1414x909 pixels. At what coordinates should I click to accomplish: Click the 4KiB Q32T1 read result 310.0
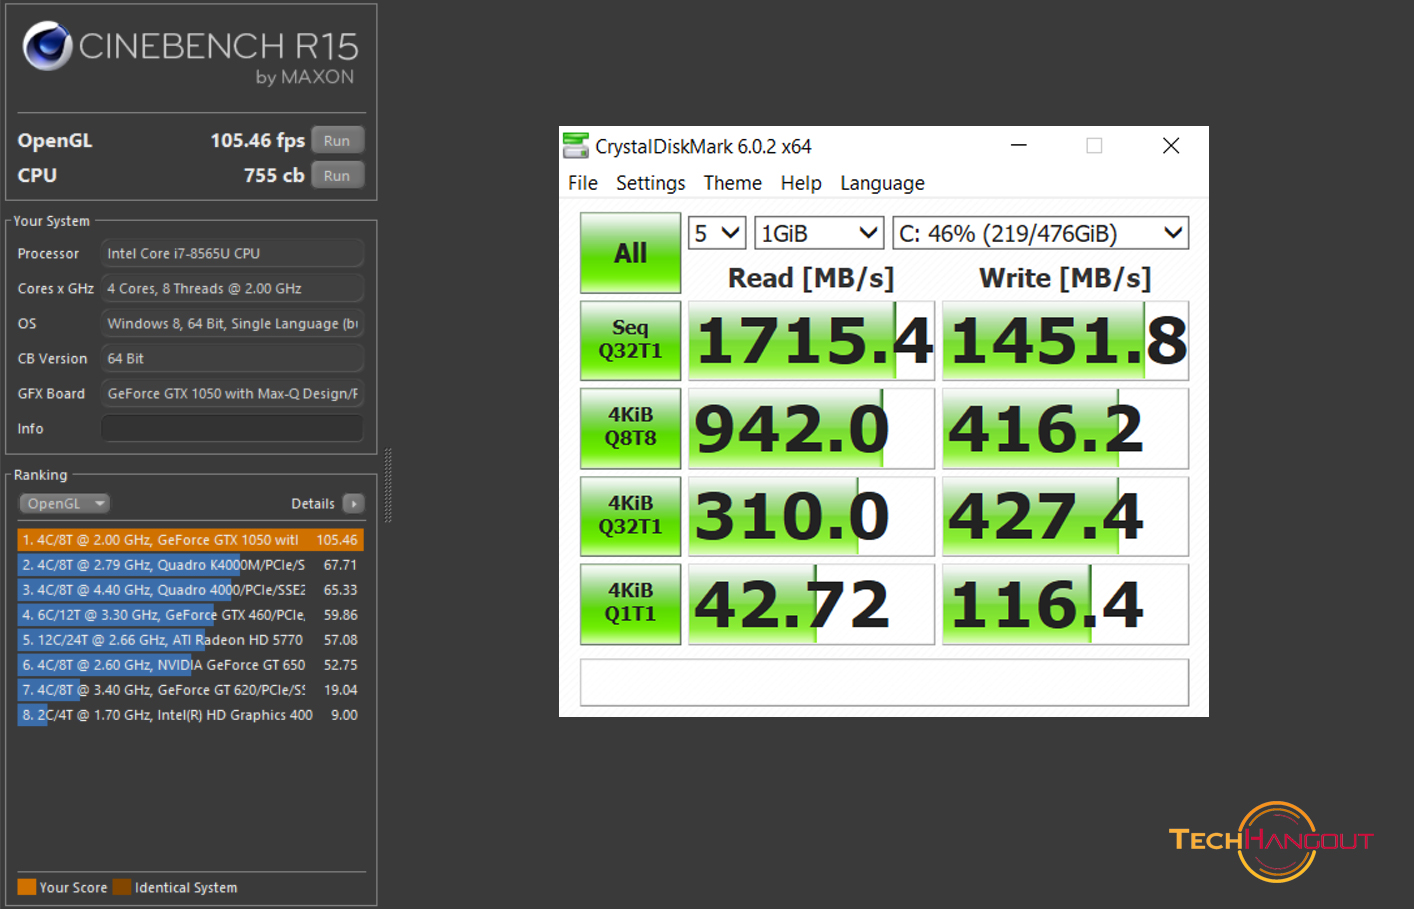tap(811, 516)
